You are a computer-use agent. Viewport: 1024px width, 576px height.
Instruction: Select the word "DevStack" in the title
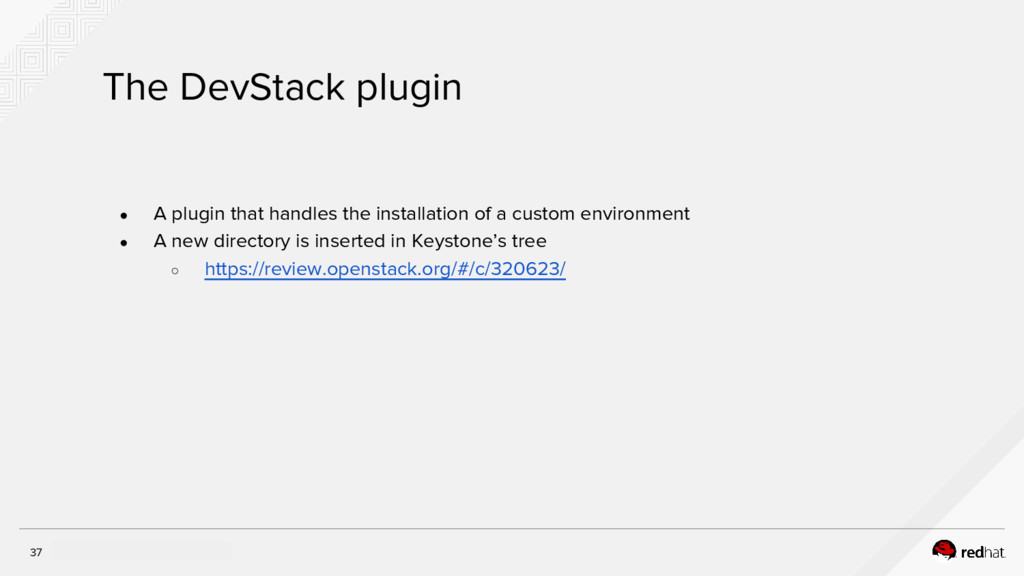point(263,88)
